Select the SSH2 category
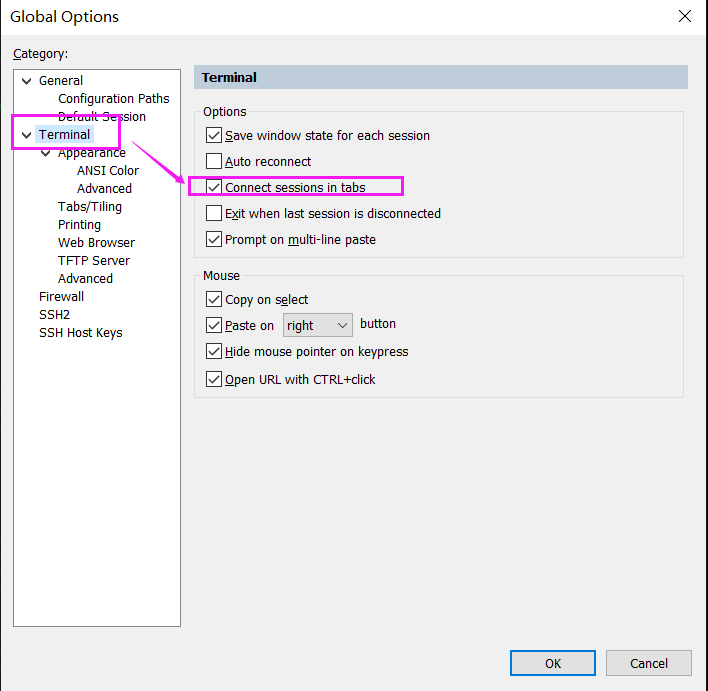Image resolution: width=708 pixels, height=691 pixels. 55,315
